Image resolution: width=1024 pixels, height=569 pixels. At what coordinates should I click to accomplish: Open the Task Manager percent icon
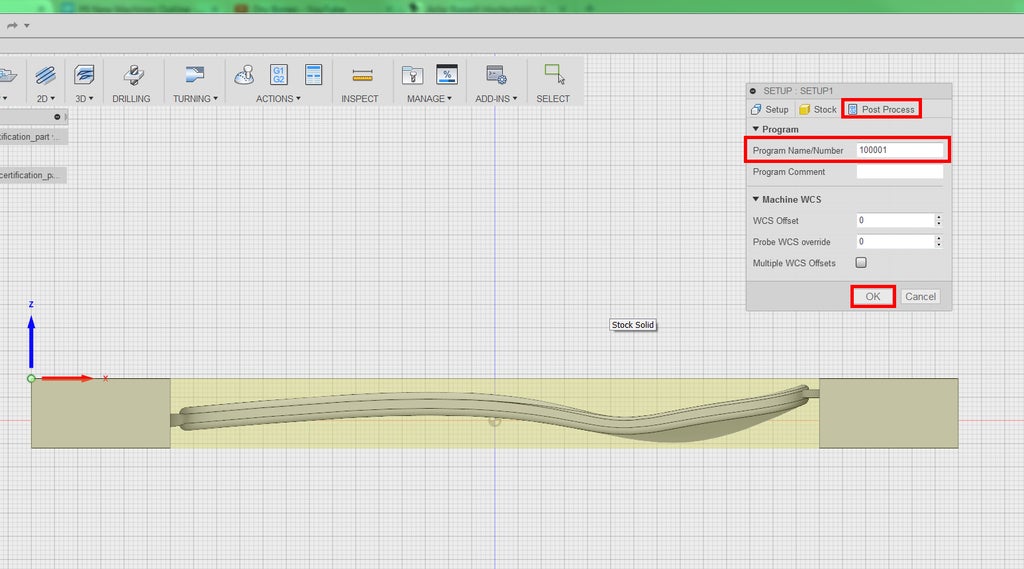tap(447, 74)
